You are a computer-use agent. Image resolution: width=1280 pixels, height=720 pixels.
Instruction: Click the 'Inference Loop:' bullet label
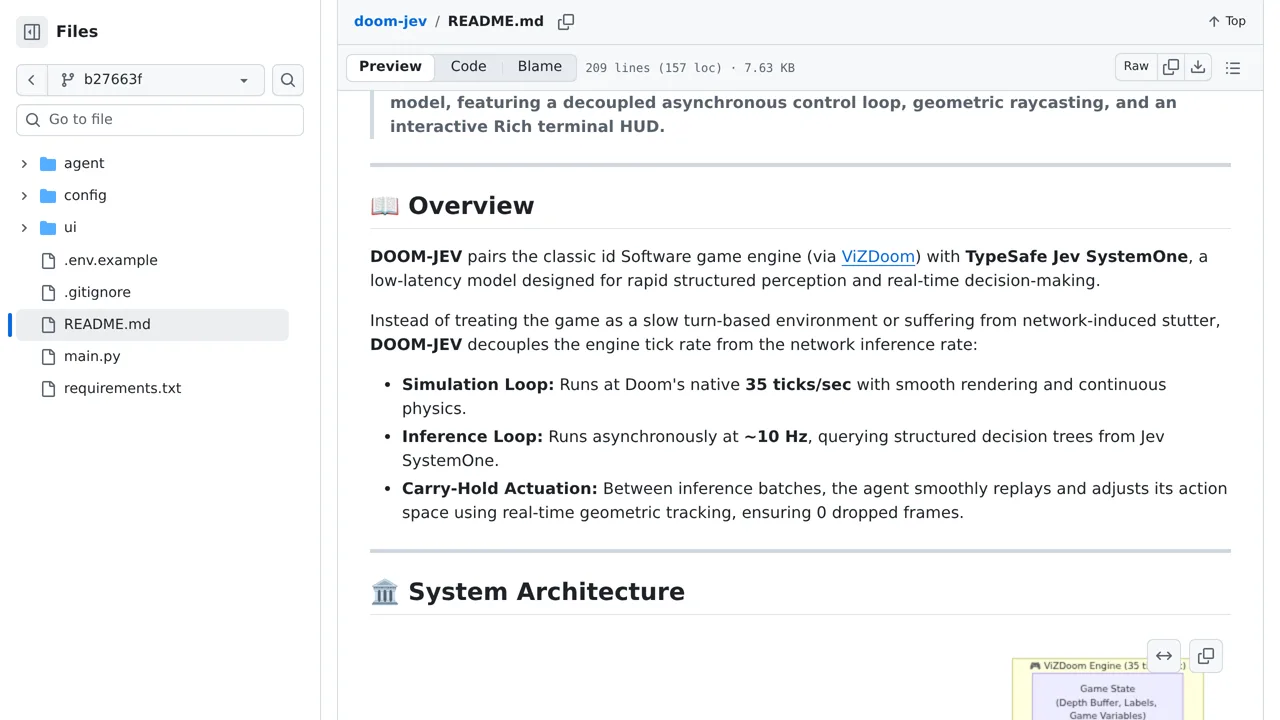pyautogui.click(x=472, y=437)
